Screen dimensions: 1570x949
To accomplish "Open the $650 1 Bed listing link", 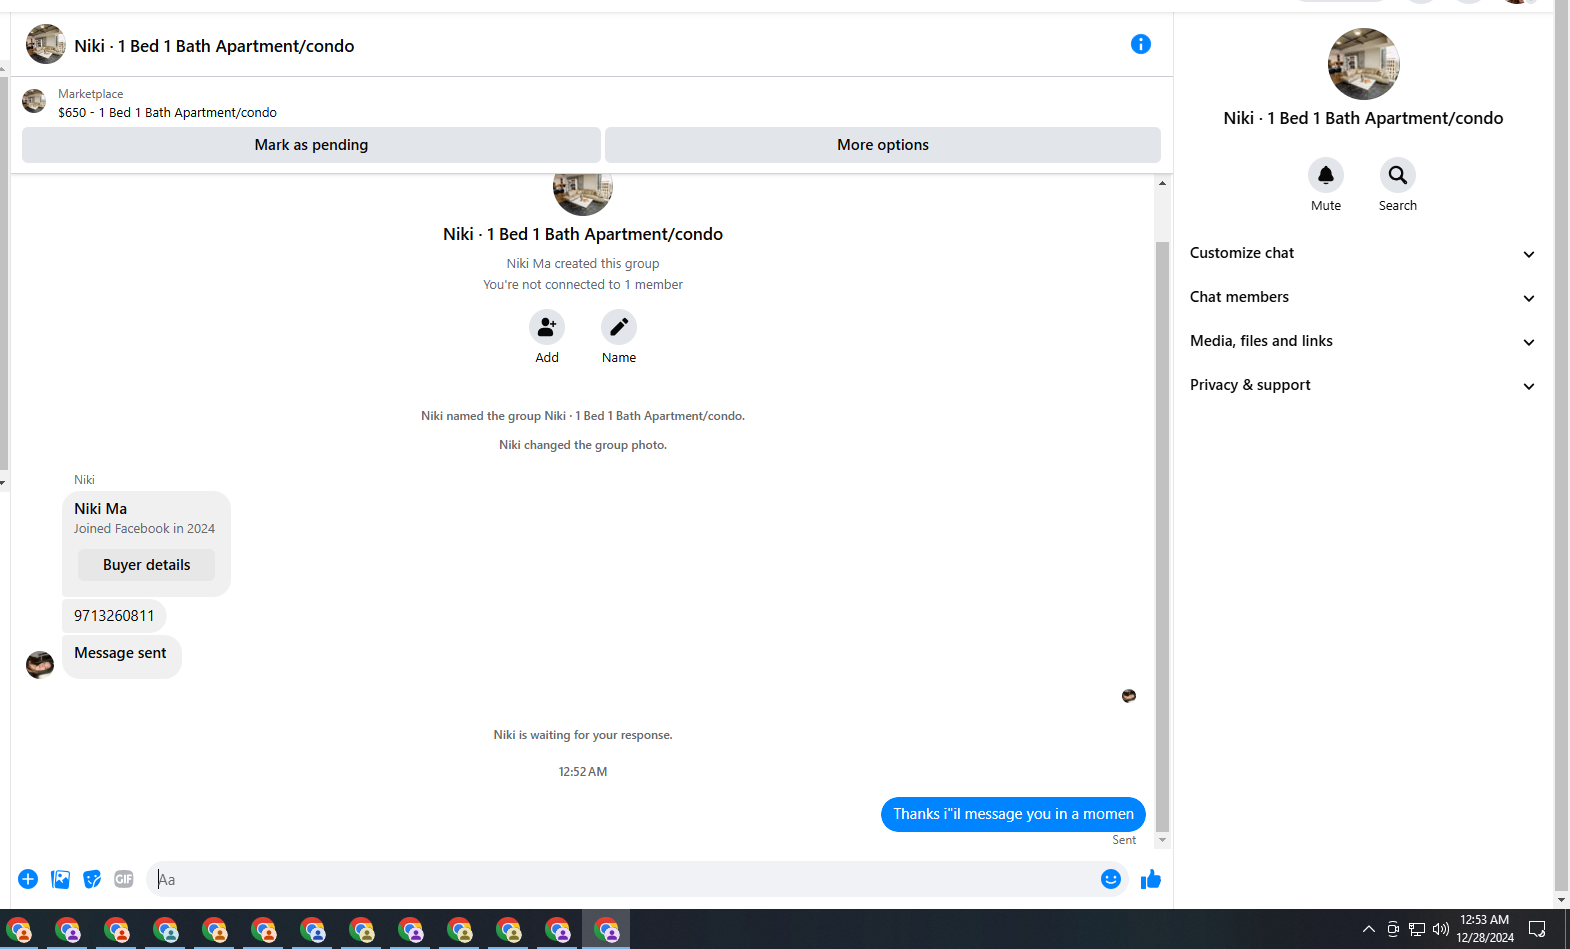I will point(167,113).
